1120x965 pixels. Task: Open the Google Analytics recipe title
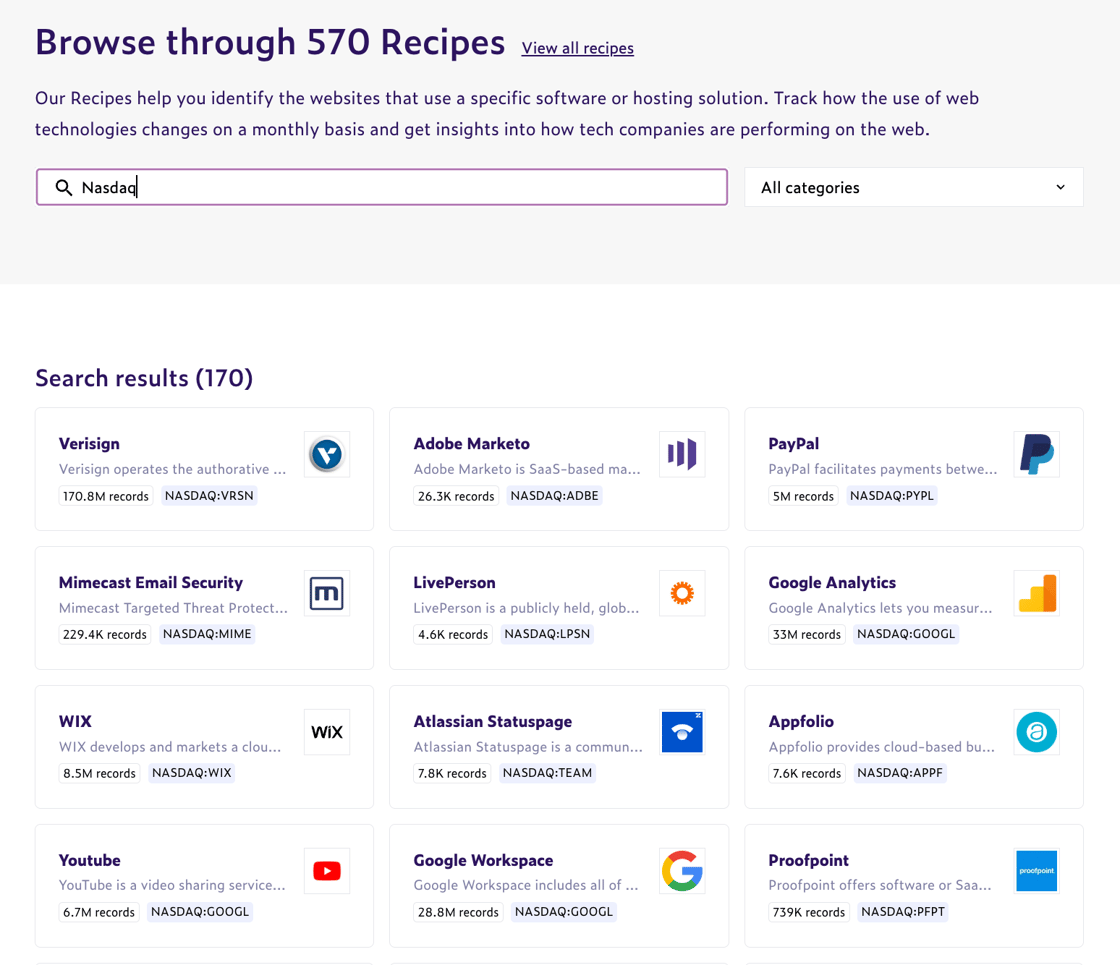pos(832,583)
